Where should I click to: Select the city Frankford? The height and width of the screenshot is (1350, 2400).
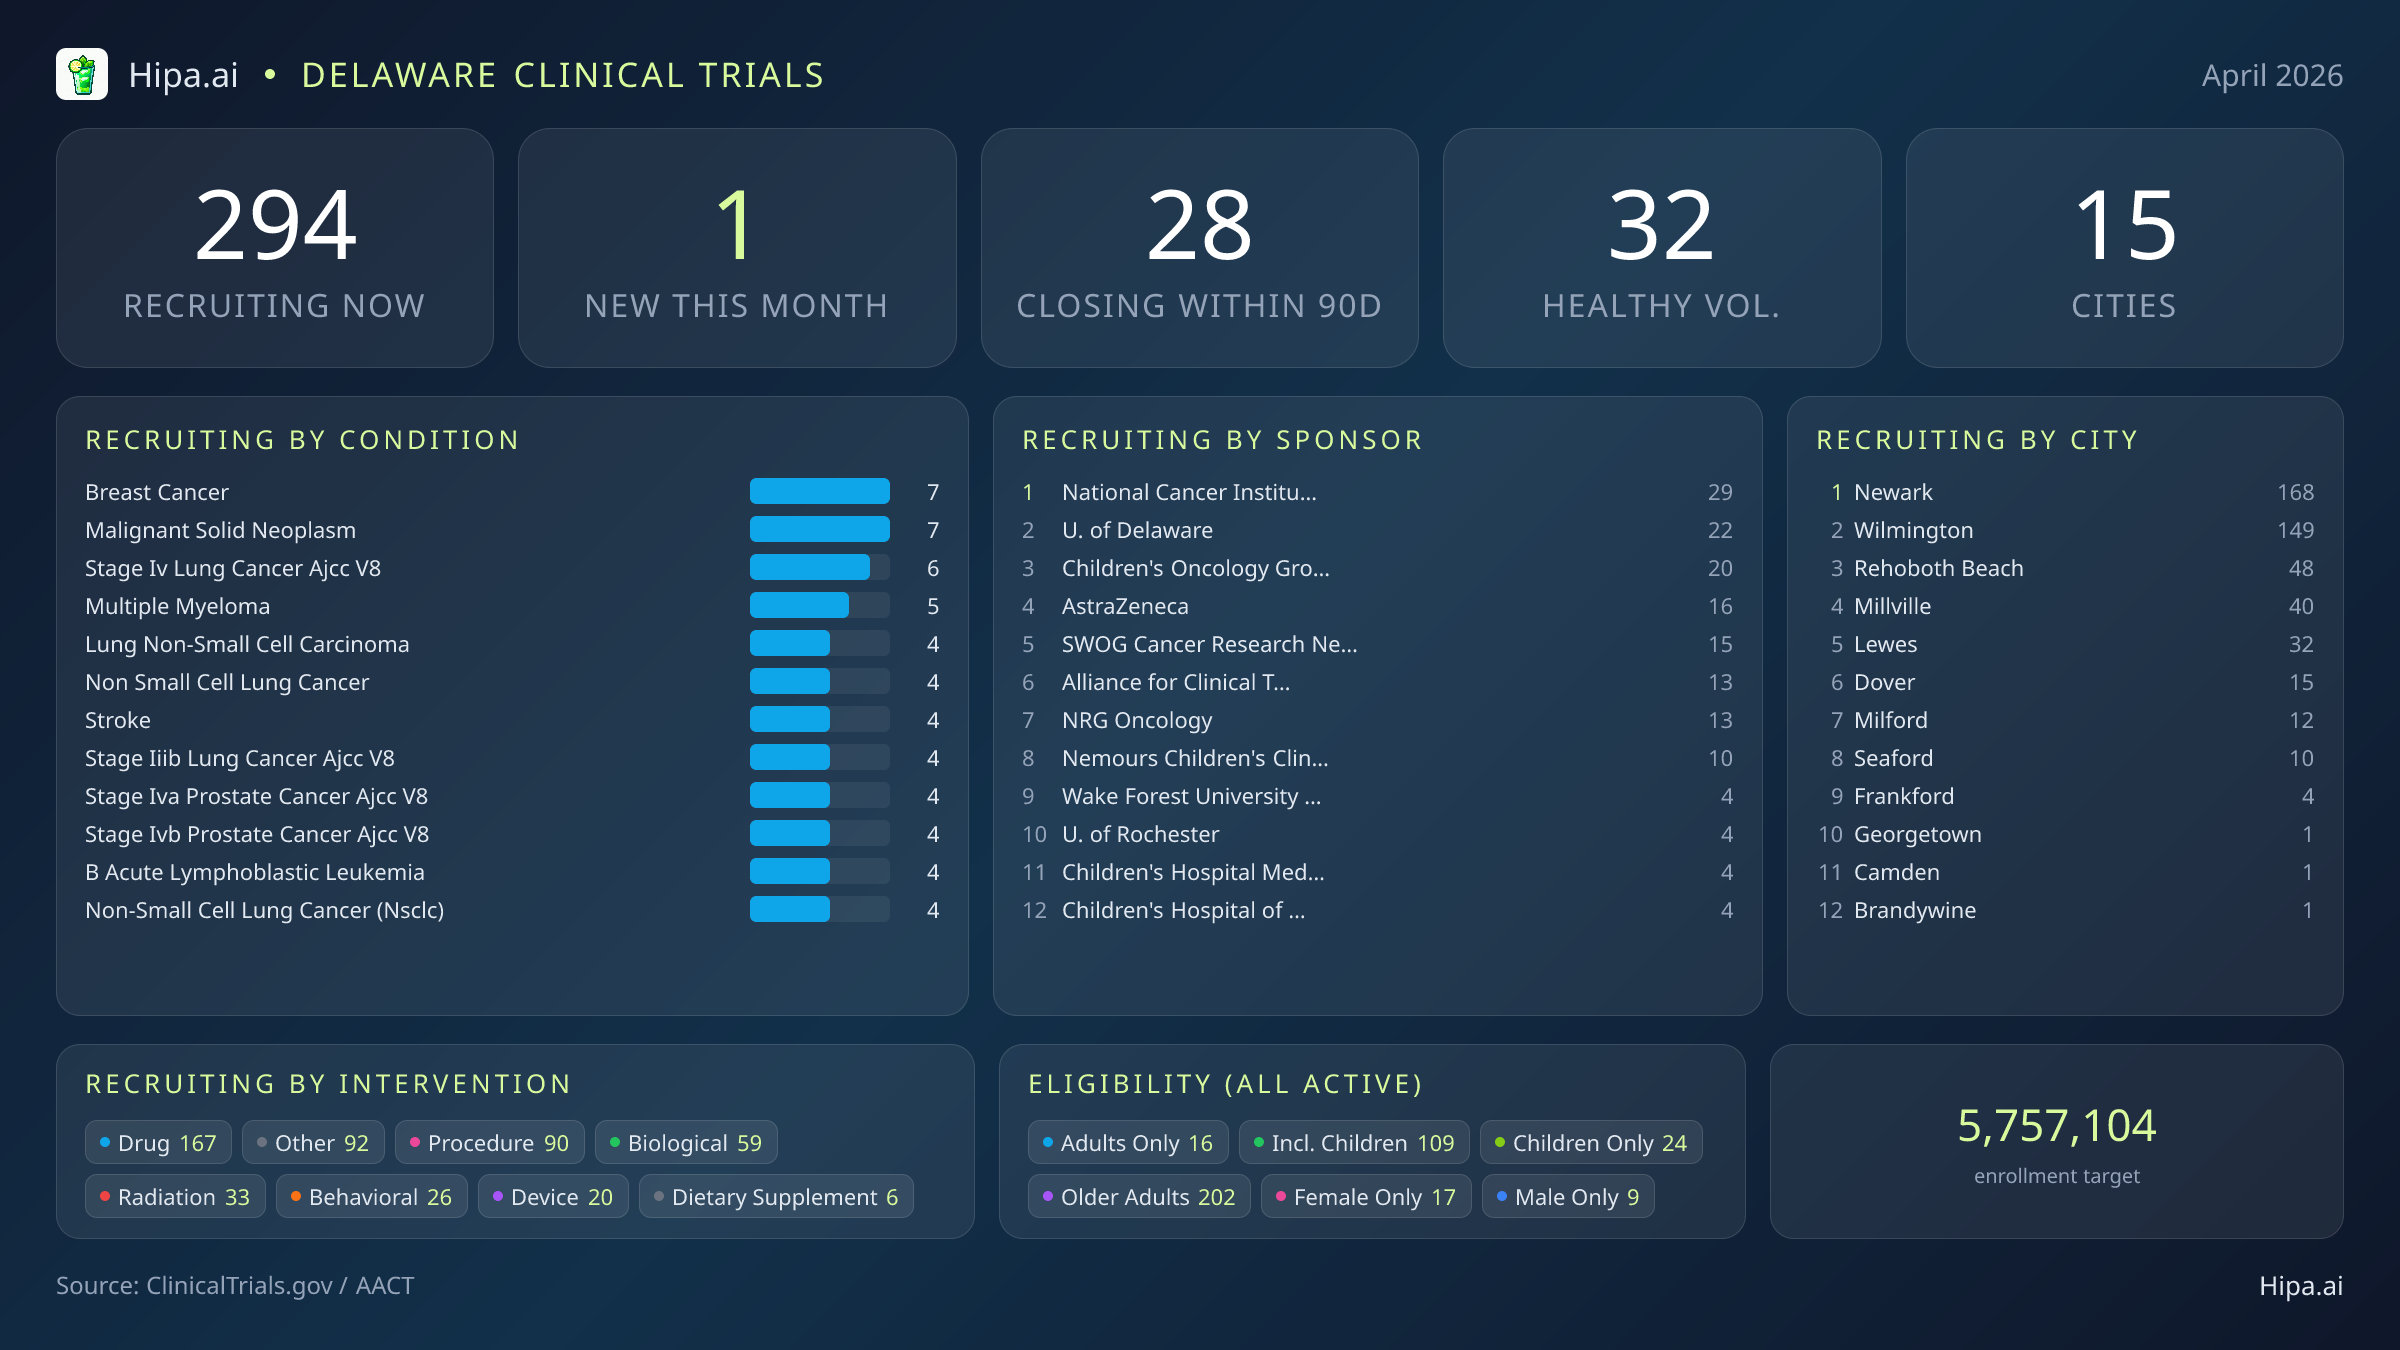point(2065,796)
